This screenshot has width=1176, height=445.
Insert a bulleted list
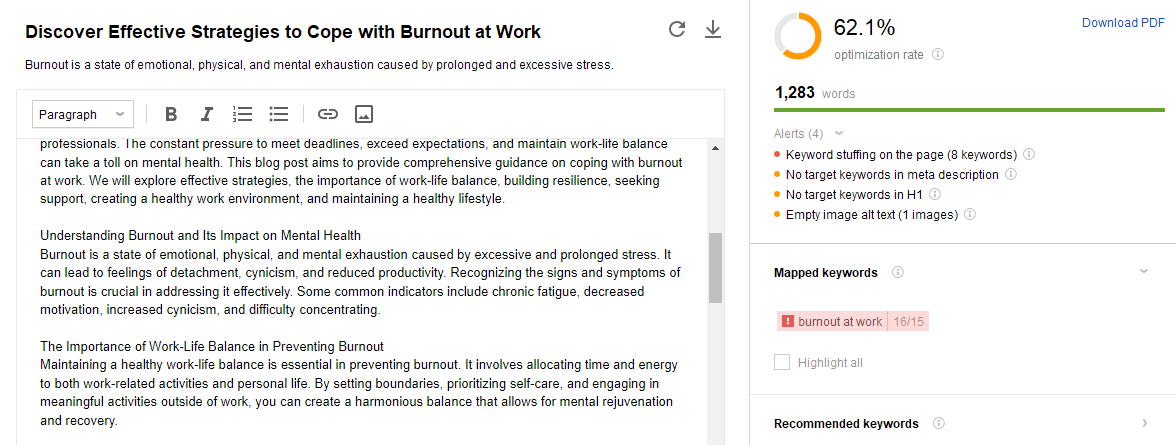tap(279, 114)
